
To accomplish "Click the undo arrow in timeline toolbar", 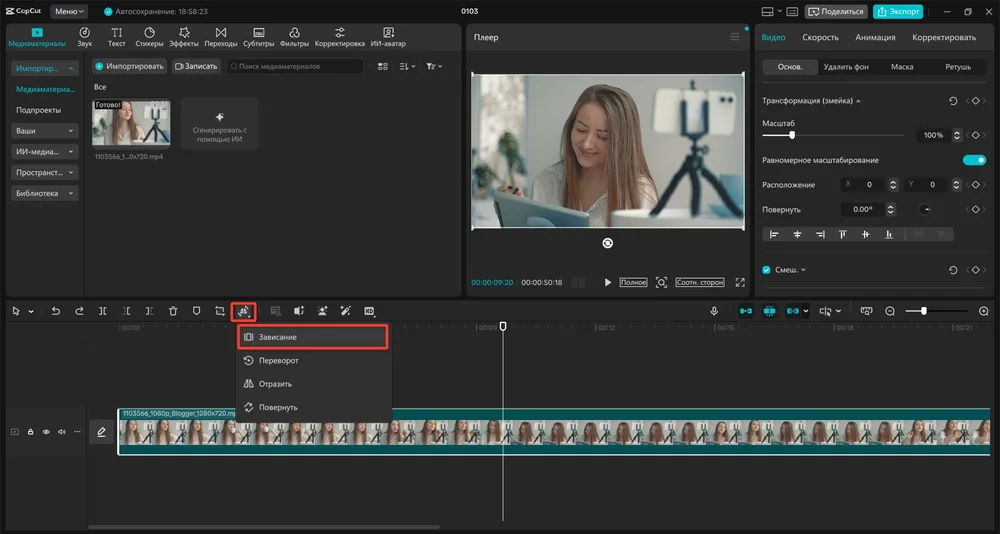I will point(56,311).
